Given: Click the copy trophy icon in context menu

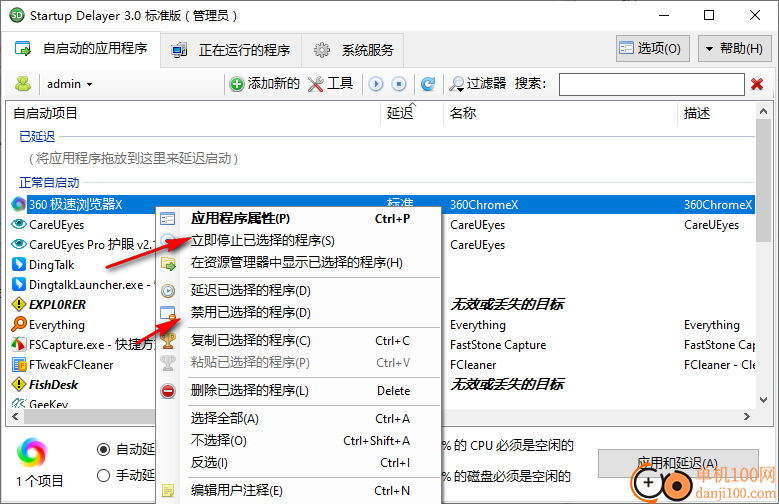Looking at the screenshot, I should (168, 340).
